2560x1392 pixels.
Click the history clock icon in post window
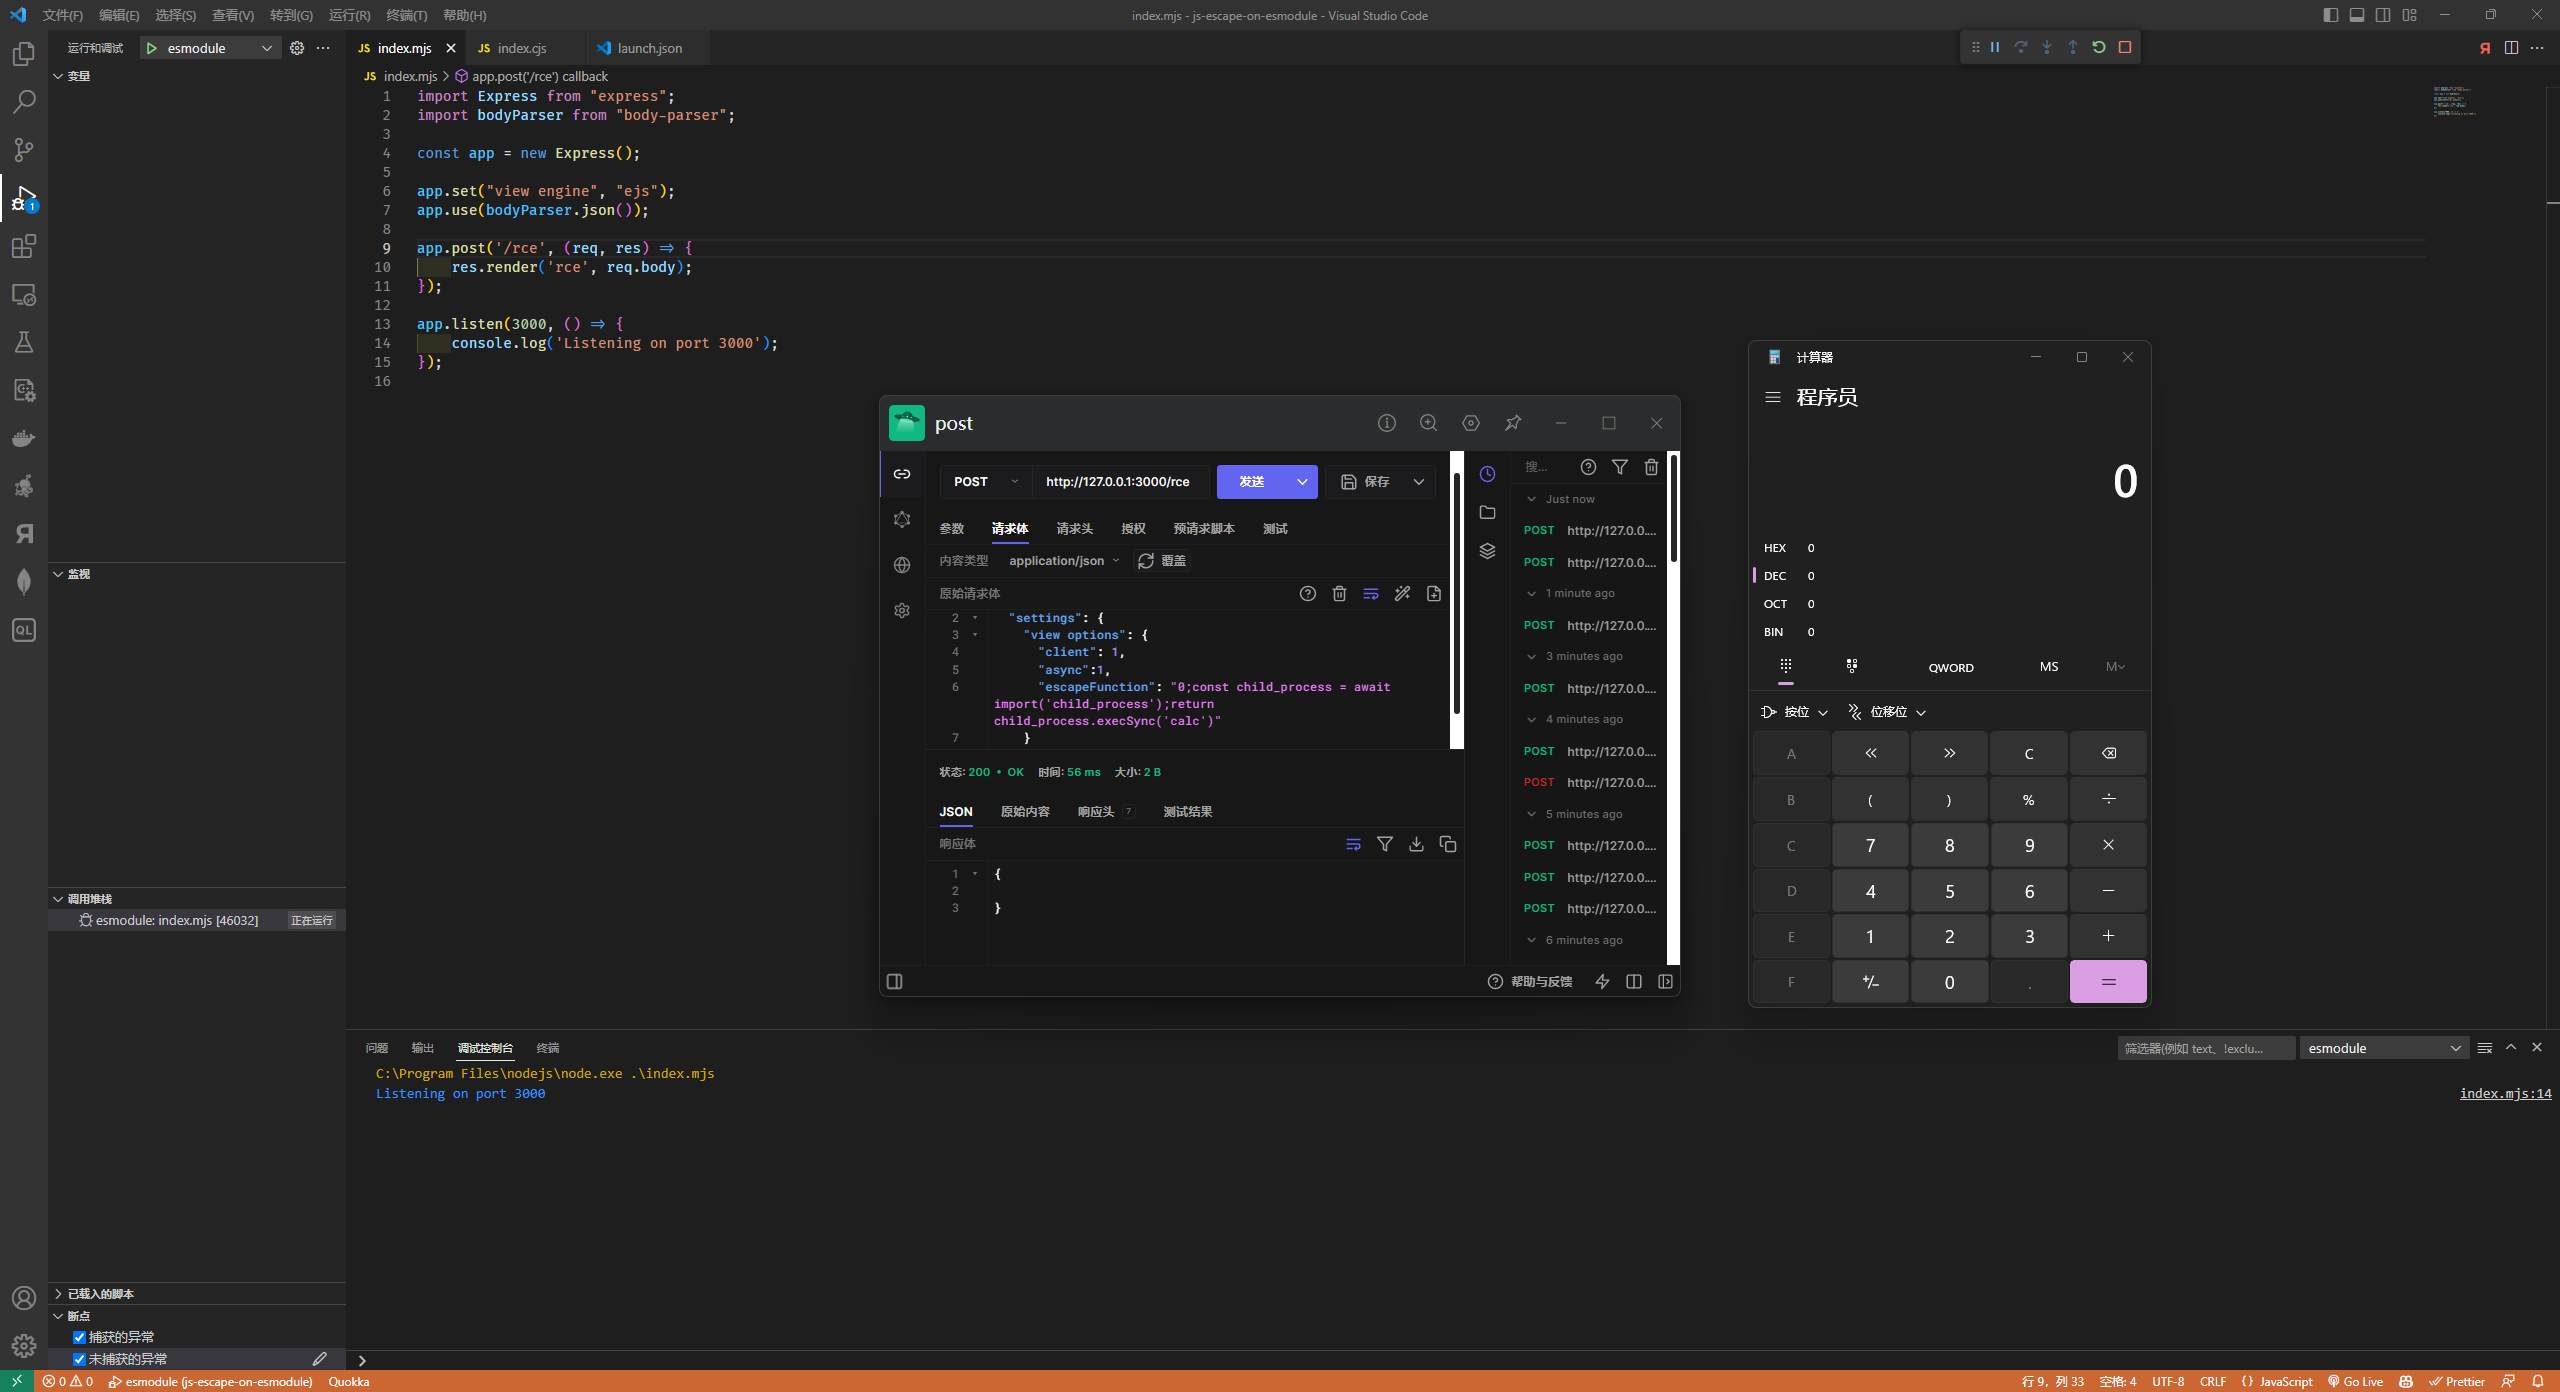pyautogui.click(x=1487, y=474)
